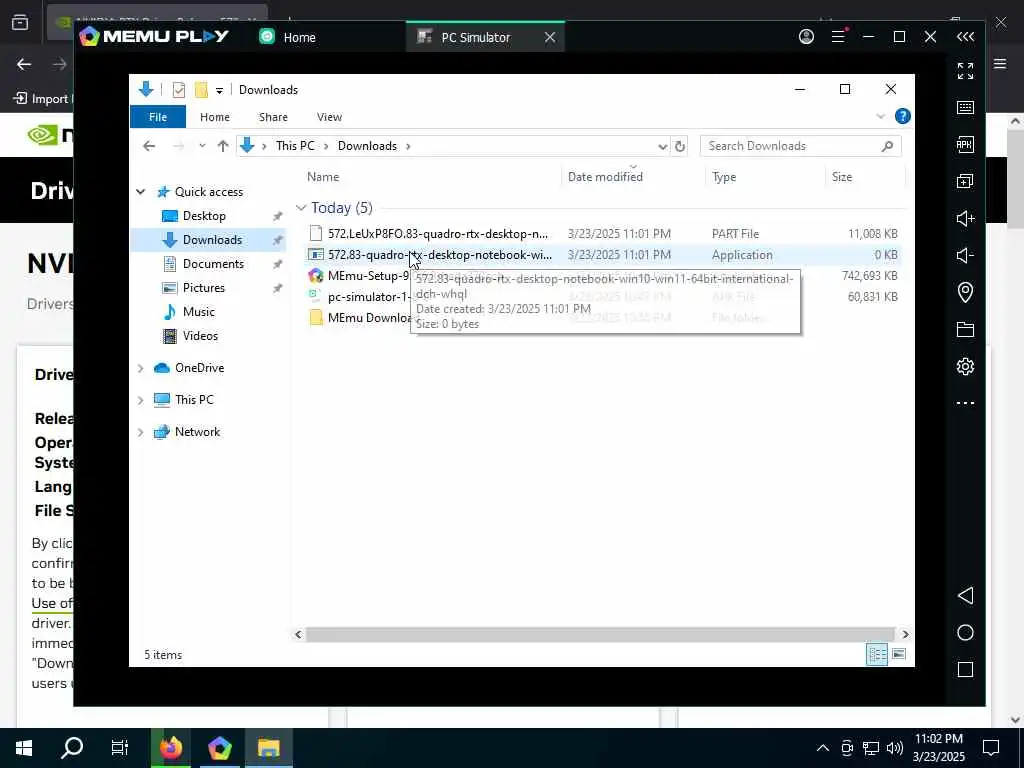Open taskbar search magnifier

tap(72, 748)
